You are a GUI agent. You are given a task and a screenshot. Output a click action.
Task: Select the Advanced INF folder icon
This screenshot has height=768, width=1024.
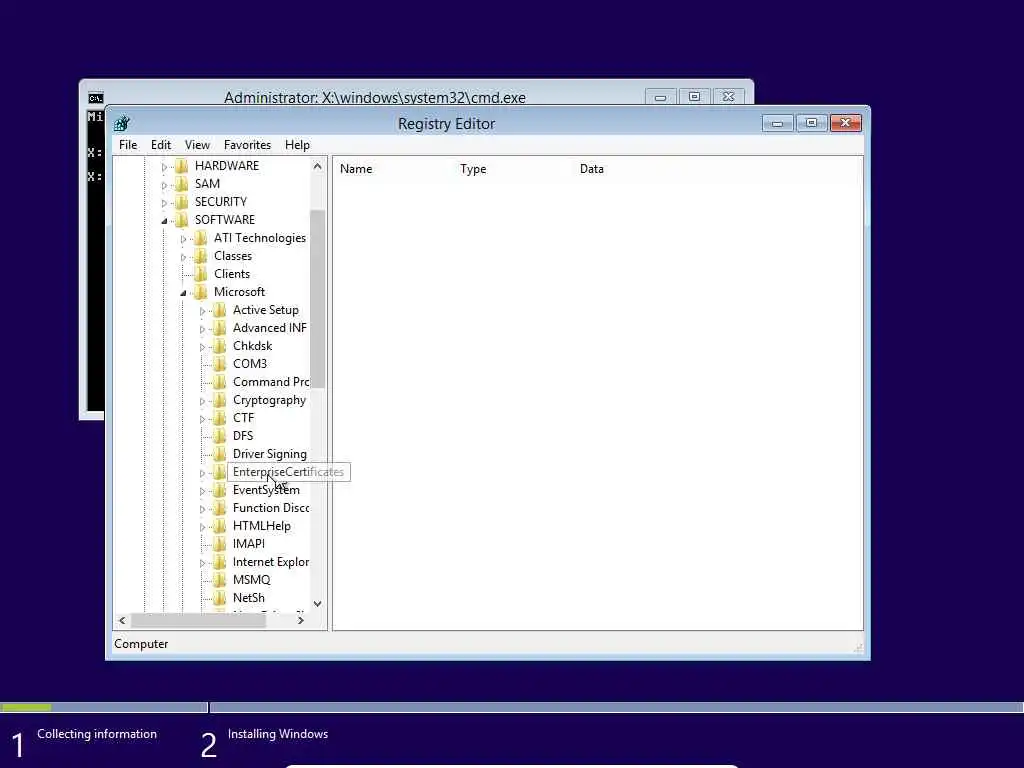tap(219, 328)
